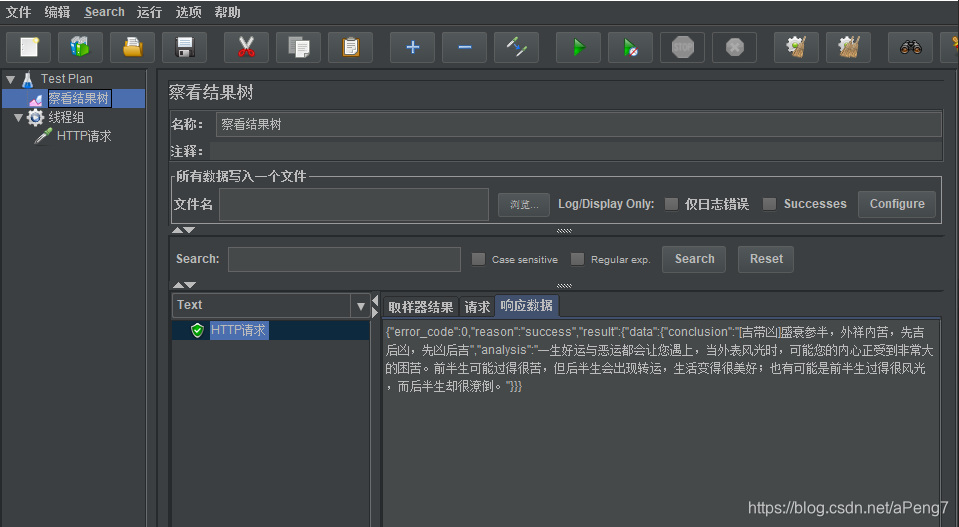Click the collapse arrows below the Search row
959x527 pixels.
click(x=183, y=285)
